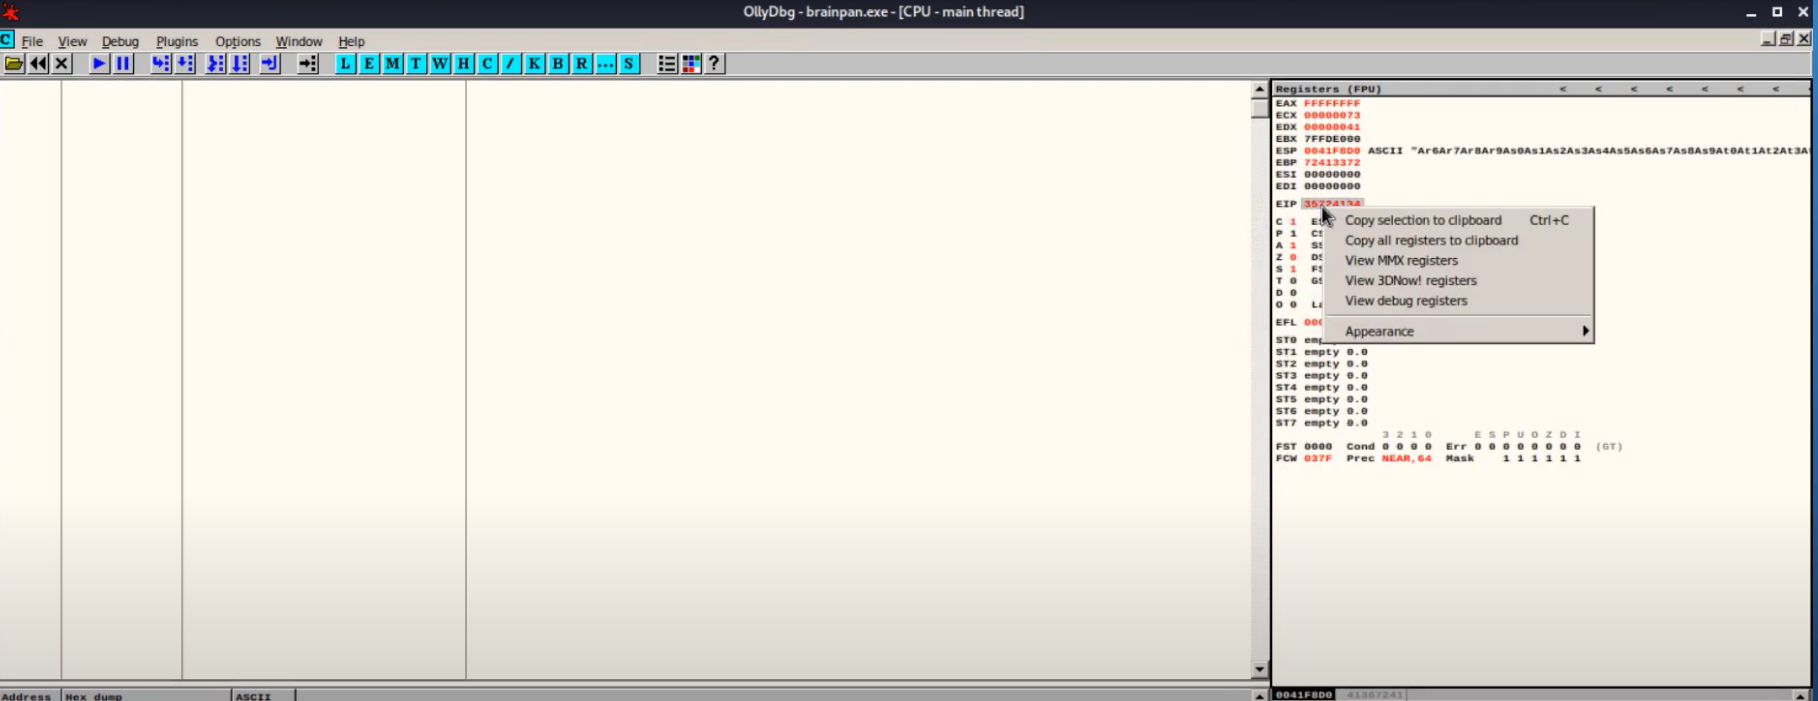Choose Copy selection to clipboard
The image size is (1818, 701).
(x=1423, y=220)
